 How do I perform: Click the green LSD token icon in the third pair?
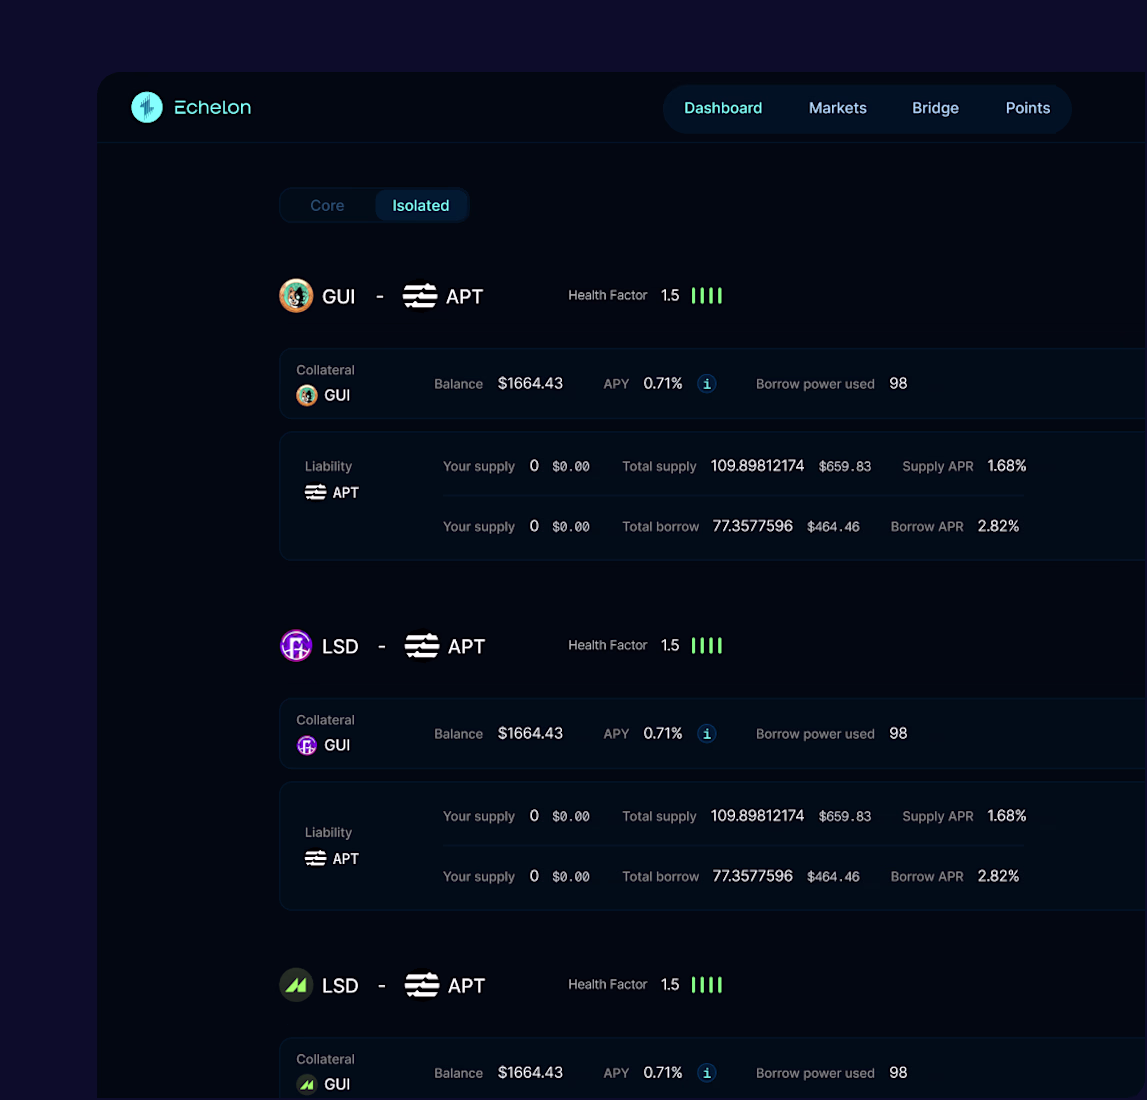pos(296,985)
